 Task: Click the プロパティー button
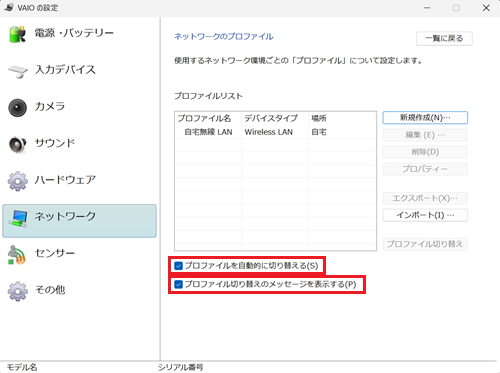[425, 169]
